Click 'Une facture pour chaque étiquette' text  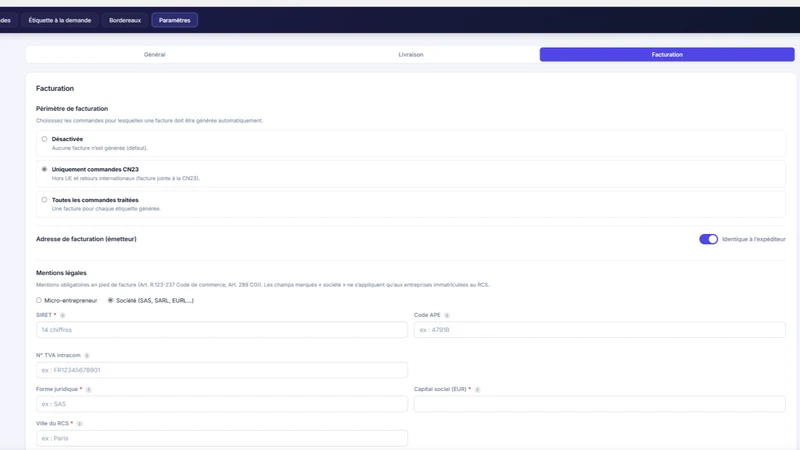click(x=106, y=209)
